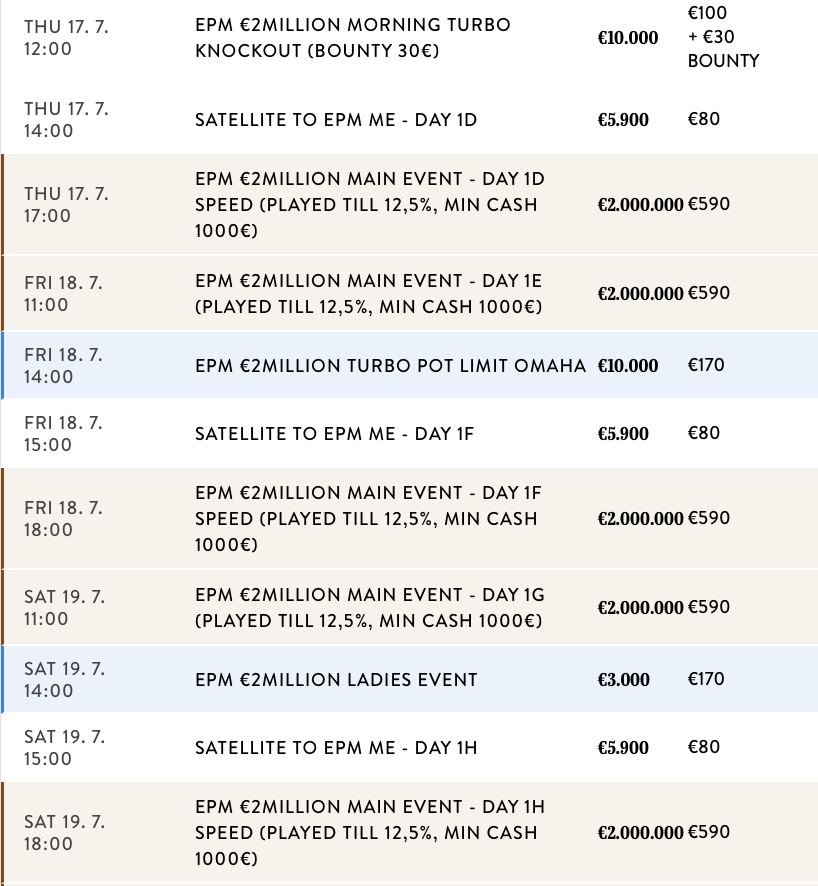Open the Turbo Pot Limit Omaha event
The width and height of the screenshot is (818, 886).
pos(390,366)
